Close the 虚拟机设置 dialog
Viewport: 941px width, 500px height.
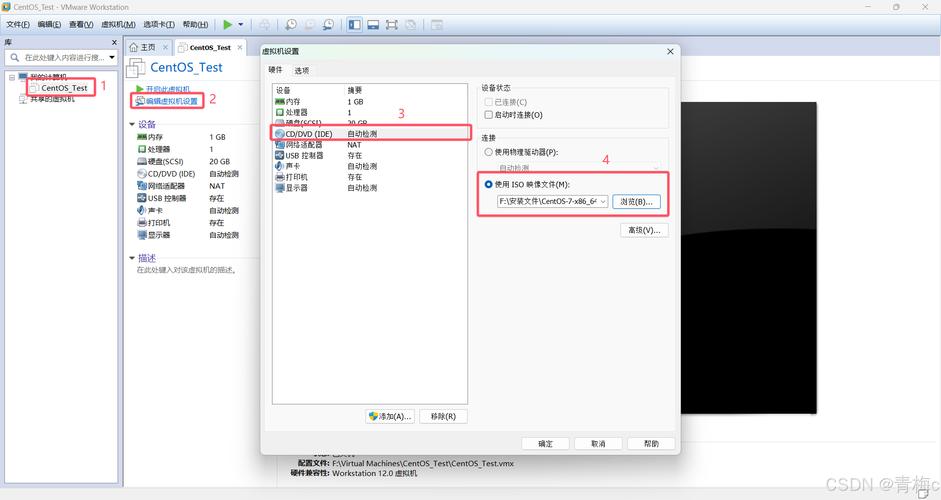(670, 52)
